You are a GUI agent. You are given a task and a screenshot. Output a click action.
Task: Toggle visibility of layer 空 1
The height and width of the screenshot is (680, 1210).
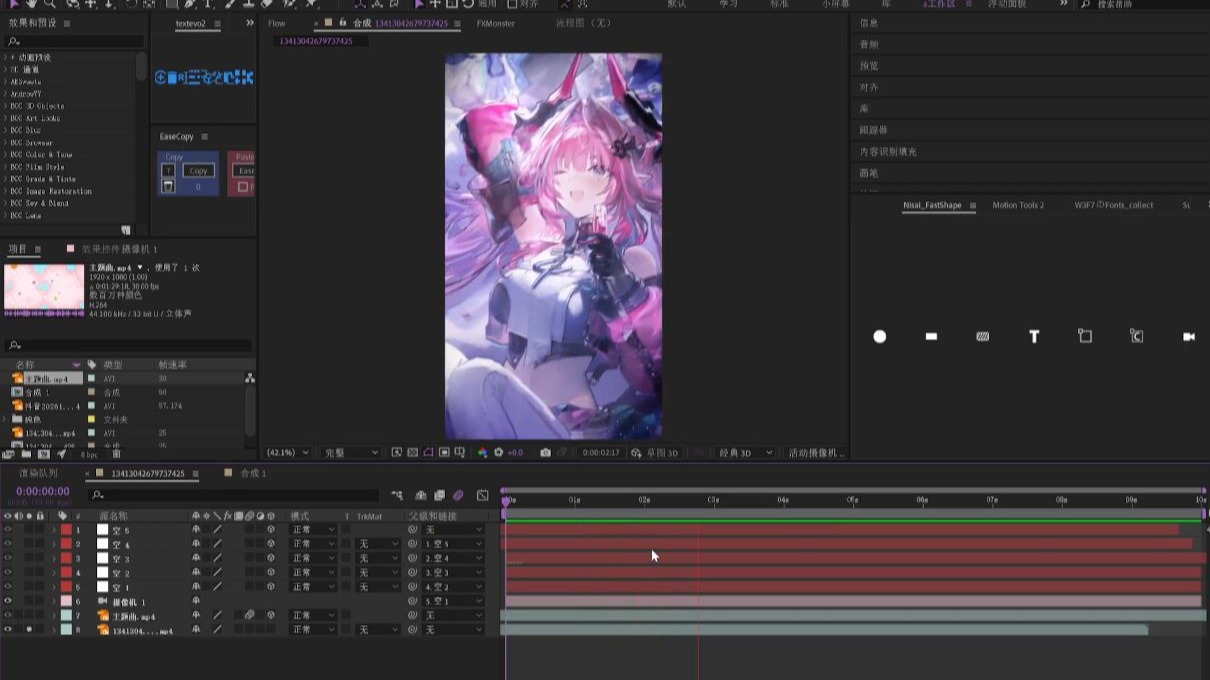[8, 587]
